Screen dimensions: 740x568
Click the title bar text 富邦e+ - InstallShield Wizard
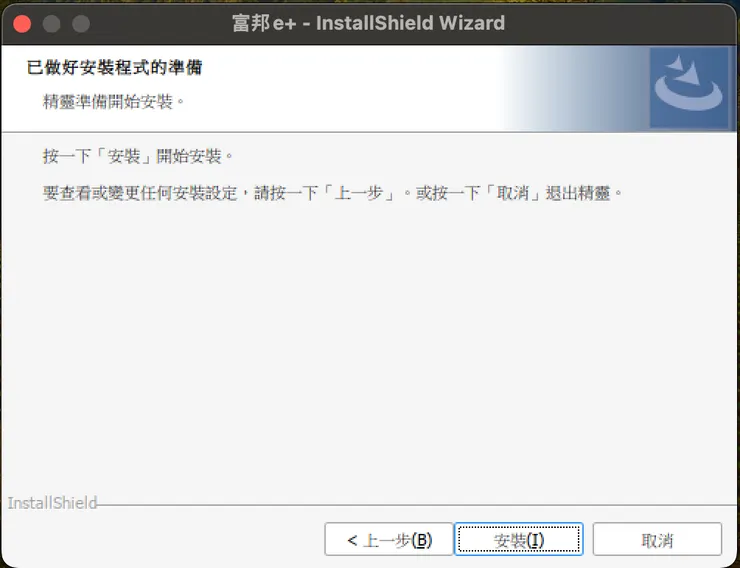[x=369, y=23]
